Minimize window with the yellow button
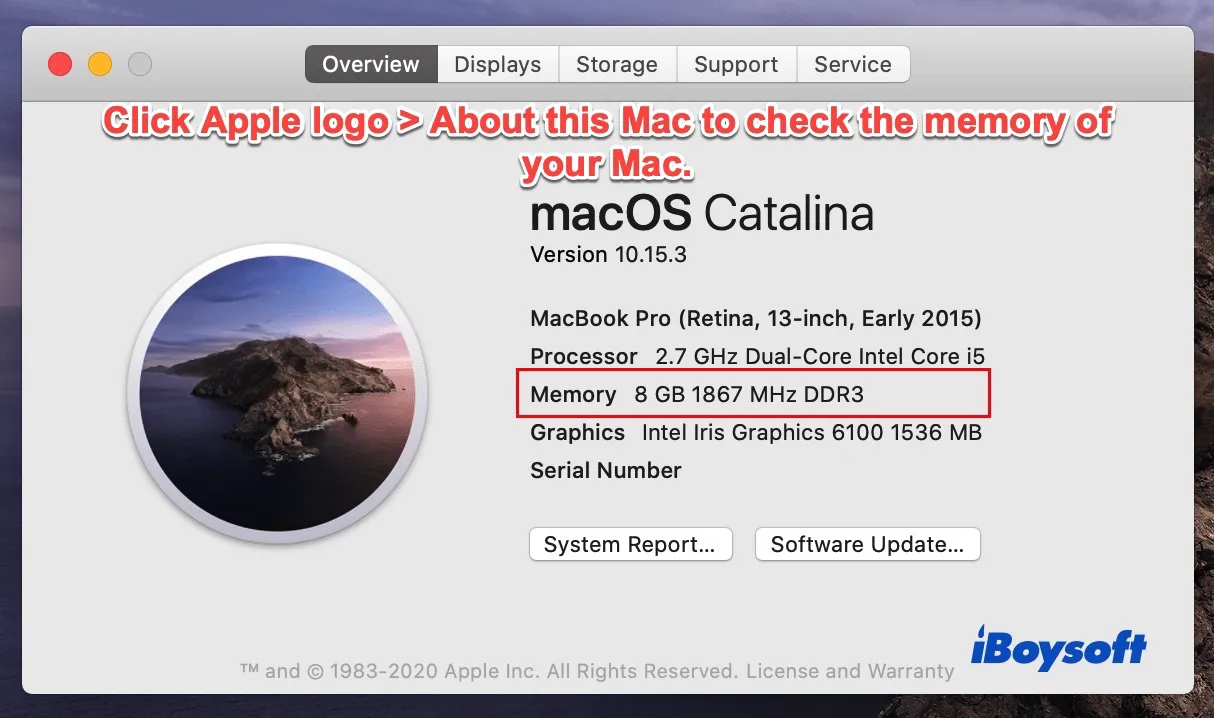 coord(100,64)
